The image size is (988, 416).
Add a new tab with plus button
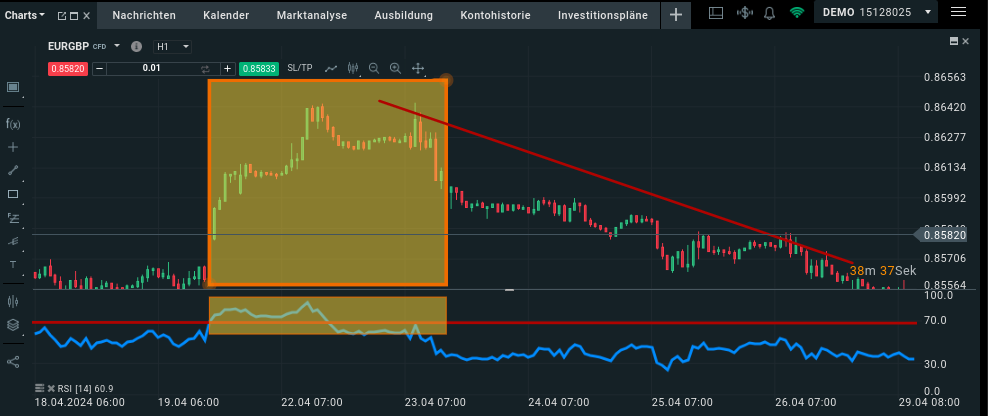(675, 15)
